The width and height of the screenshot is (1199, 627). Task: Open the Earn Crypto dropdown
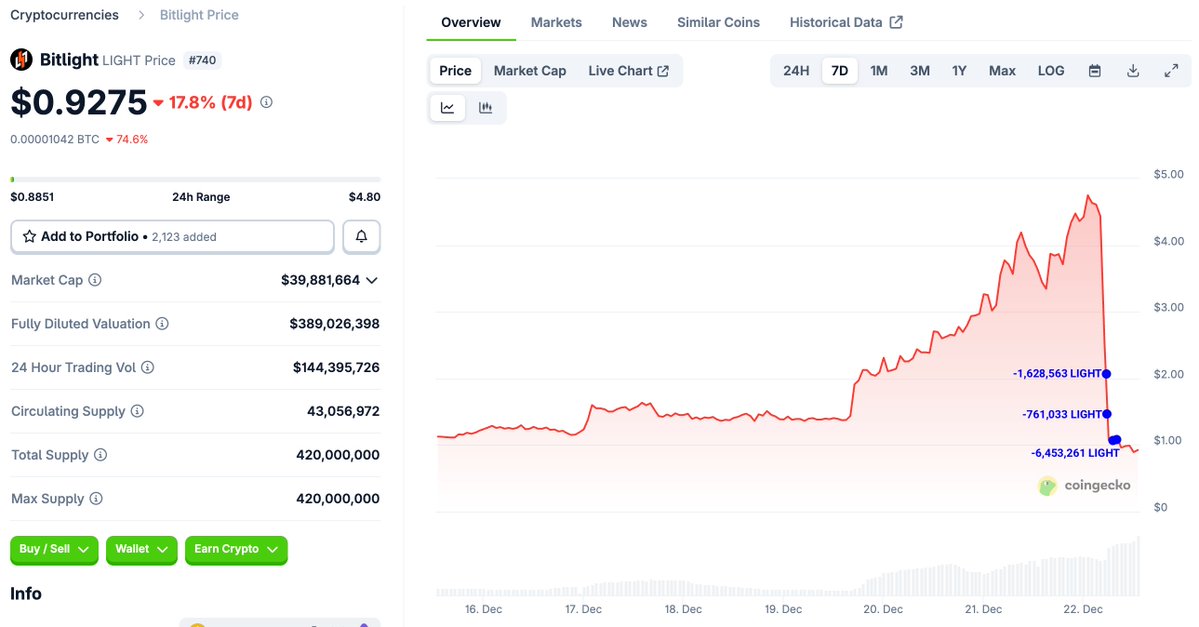click(236, 549)
